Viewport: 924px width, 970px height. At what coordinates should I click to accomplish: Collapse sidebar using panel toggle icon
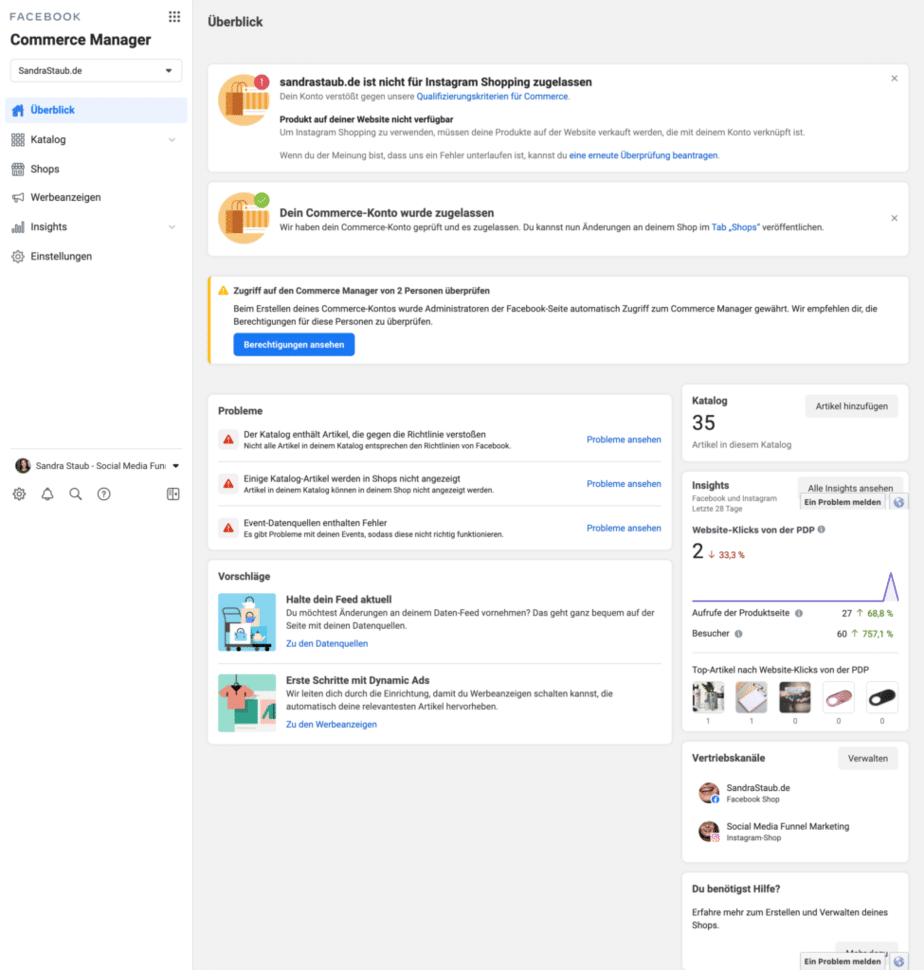pos(173,494)
